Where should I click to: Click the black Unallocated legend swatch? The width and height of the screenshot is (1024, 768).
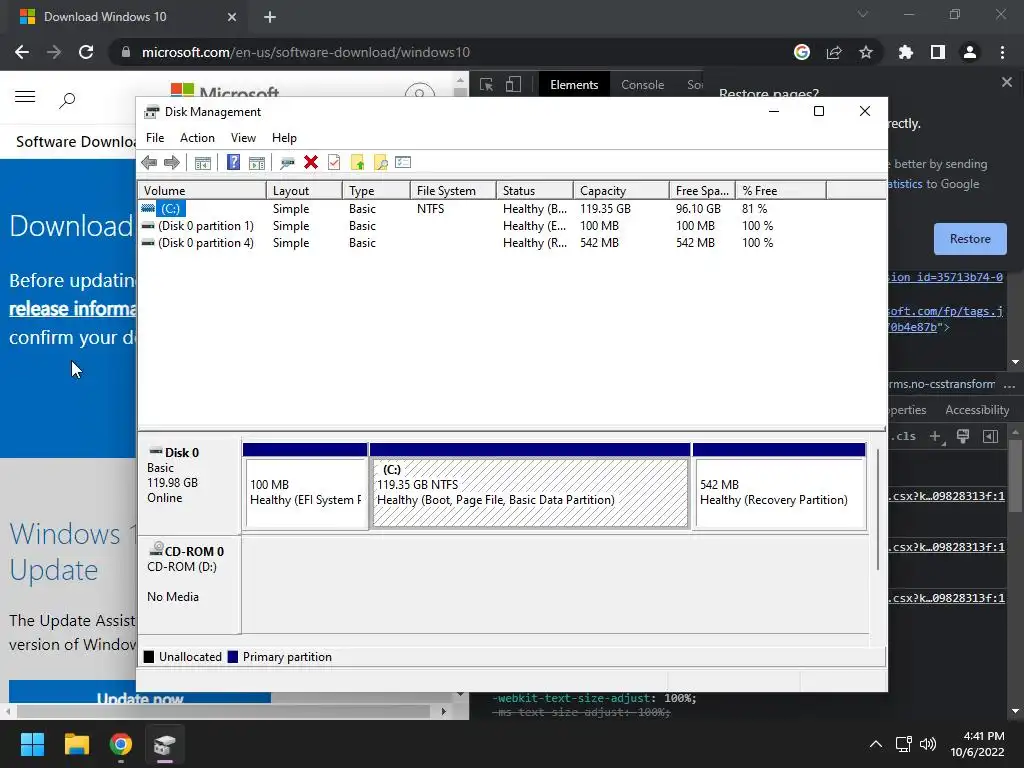(x=149, y=657)
